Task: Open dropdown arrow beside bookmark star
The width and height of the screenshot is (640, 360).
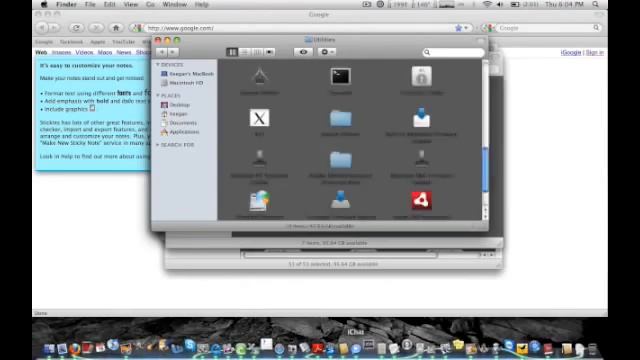Action: click(x=466, y=28)
